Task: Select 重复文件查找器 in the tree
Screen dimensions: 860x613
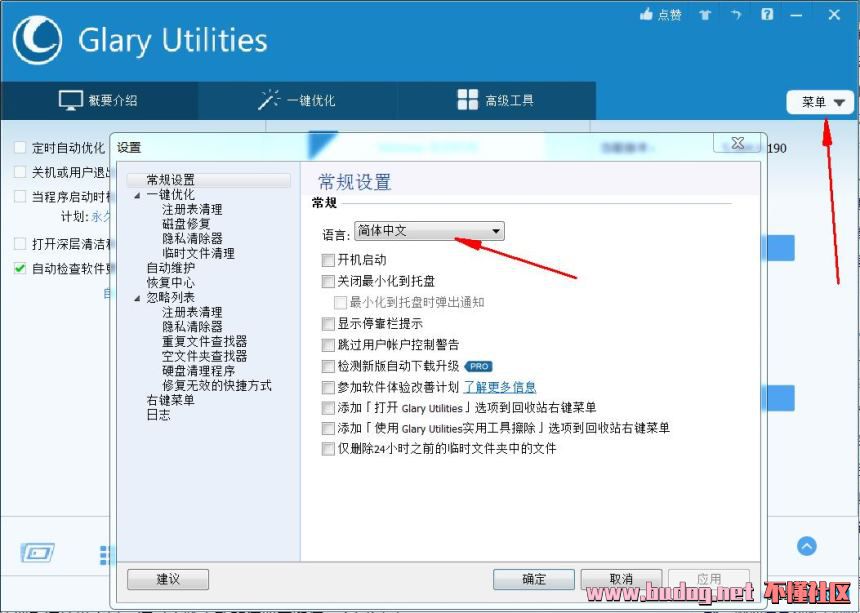Action: point(204,342)
